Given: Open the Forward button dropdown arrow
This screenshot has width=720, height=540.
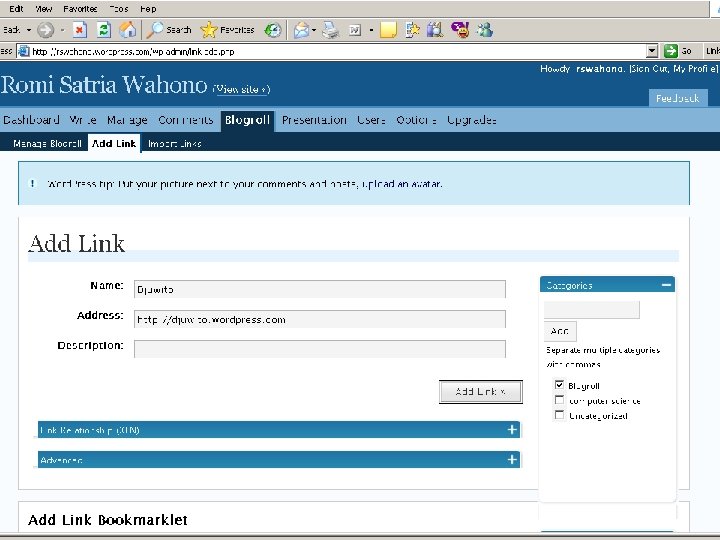Looking at the screenshot, I should click(62, 30).
